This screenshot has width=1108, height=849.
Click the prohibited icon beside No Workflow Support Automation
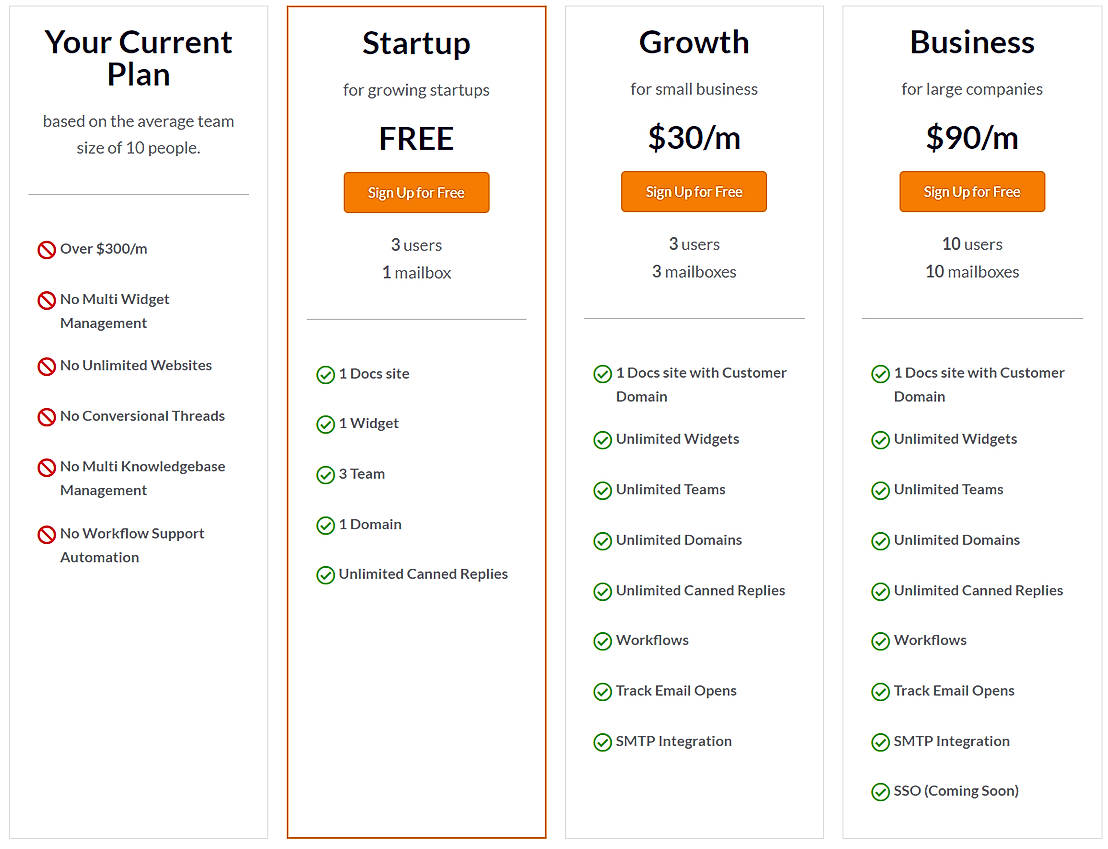pos(46,535)
